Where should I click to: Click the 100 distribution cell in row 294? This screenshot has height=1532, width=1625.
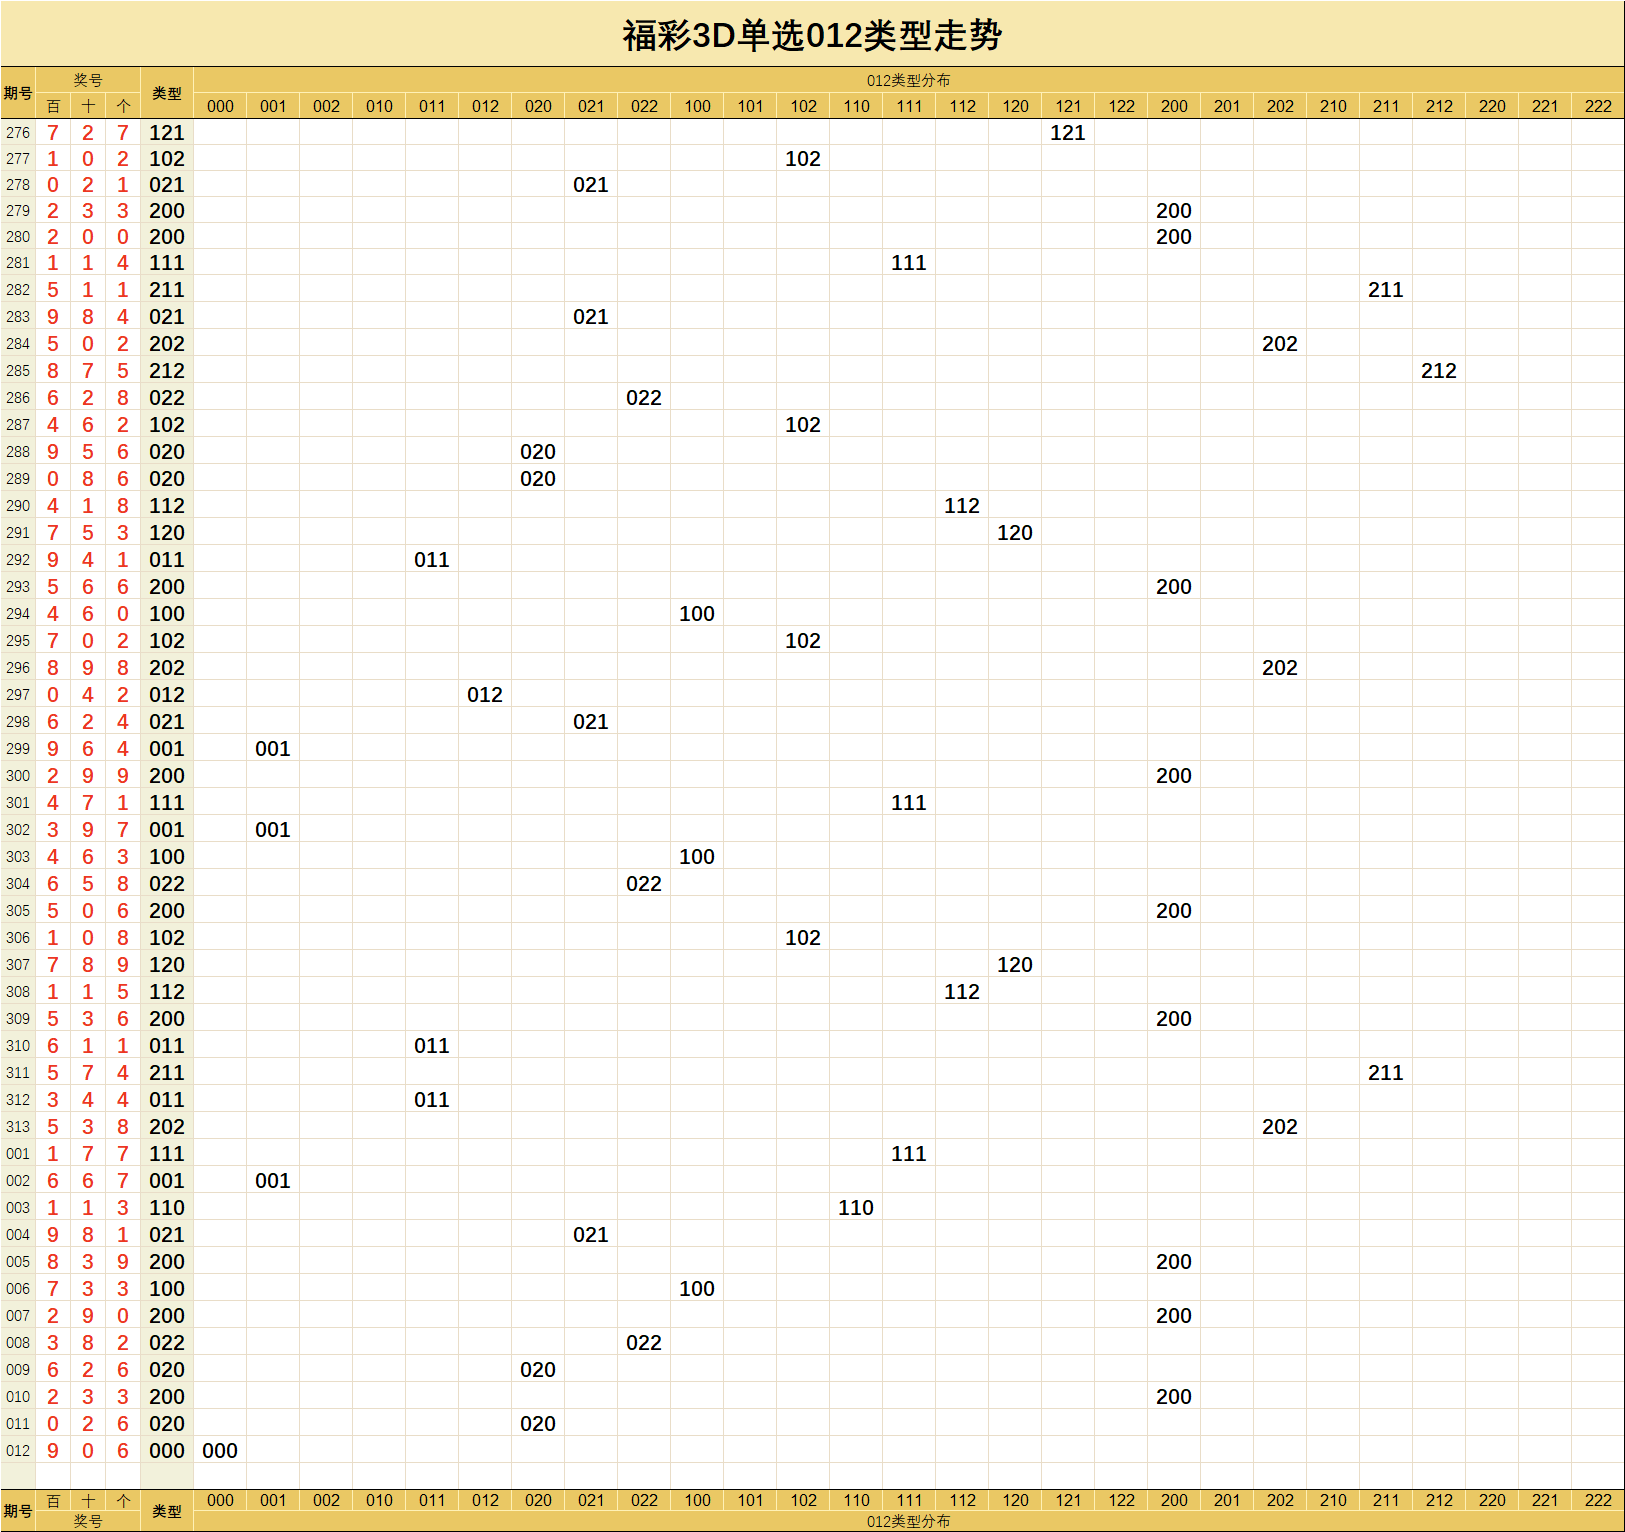697,613
